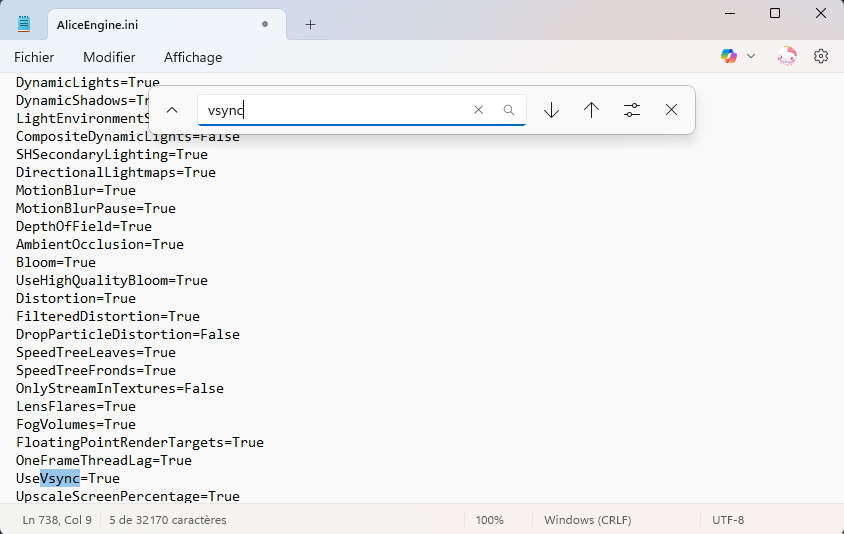Open find options sliders icon
This screenshot has width=844, height=534.
click(632, 110)
